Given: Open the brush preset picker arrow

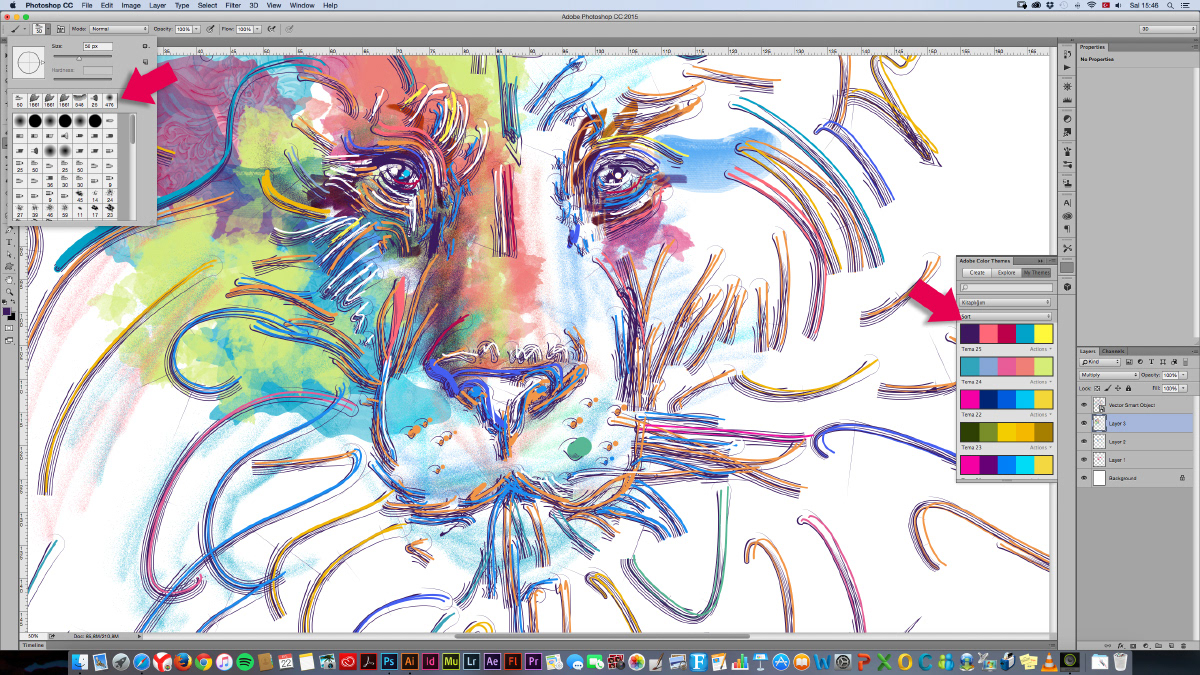Looking at the screenshot, I should pyautogui.click(x=48, y=29).
